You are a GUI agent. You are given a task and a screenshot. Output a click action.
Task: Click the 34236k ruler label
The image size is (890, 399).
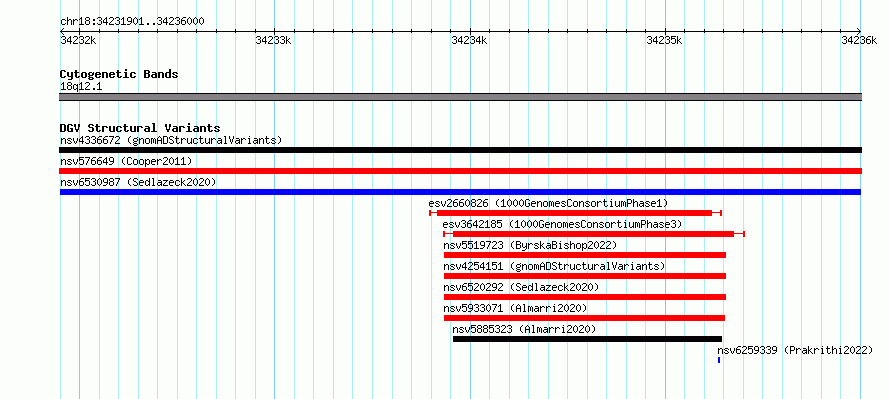tap(859, 40)
